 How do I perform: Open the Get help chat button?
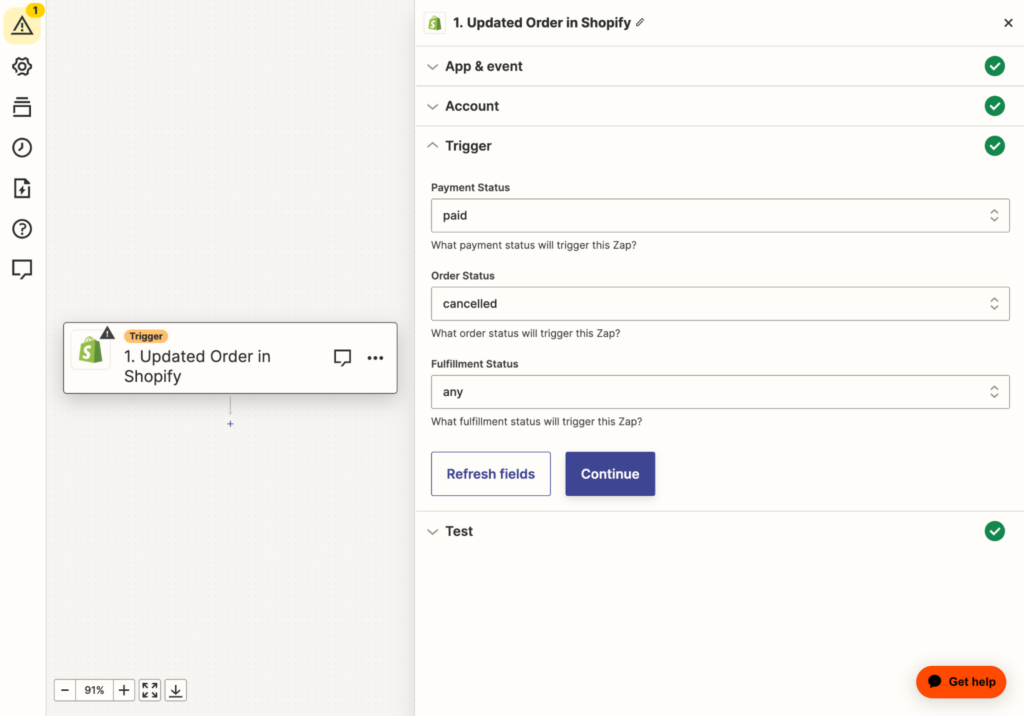(x=961, y=682)
